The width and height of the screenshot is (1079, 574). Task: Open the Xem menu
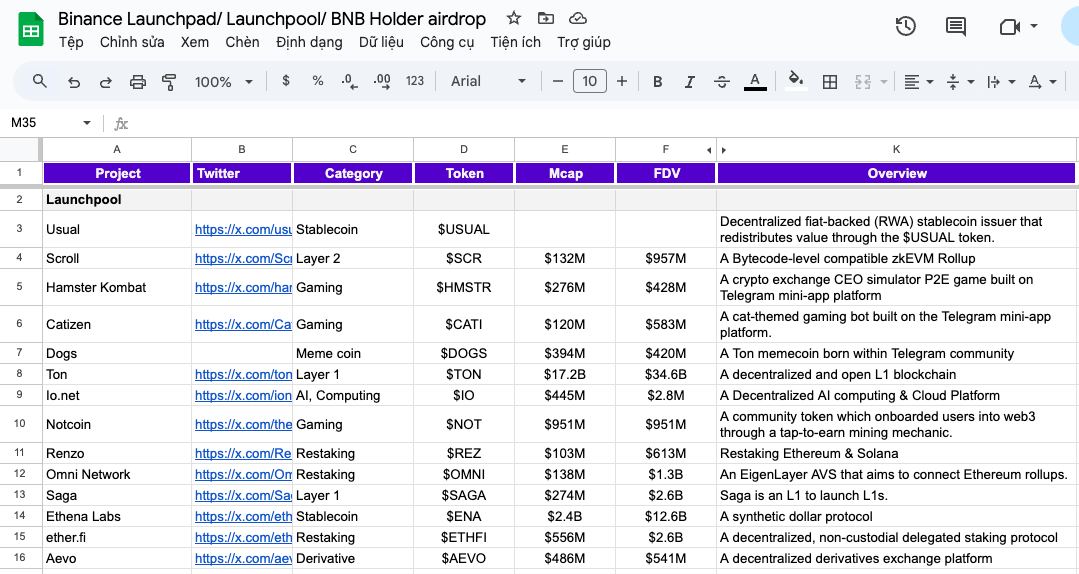pyautogui.click(x=195, y=42)
